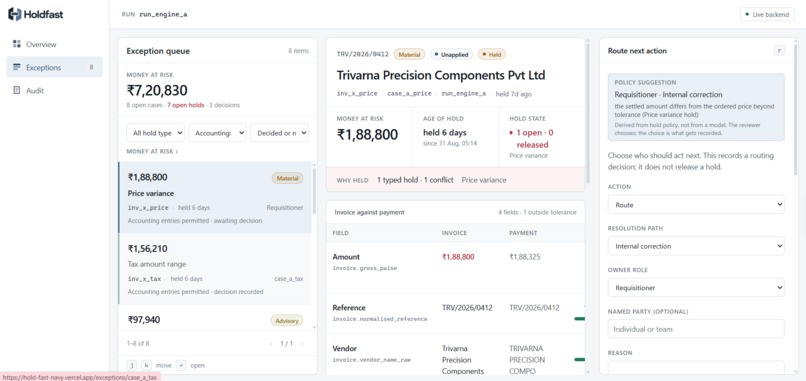
Task: Click the Exceptions count badge 8
Action: click(x=91, y=67)
